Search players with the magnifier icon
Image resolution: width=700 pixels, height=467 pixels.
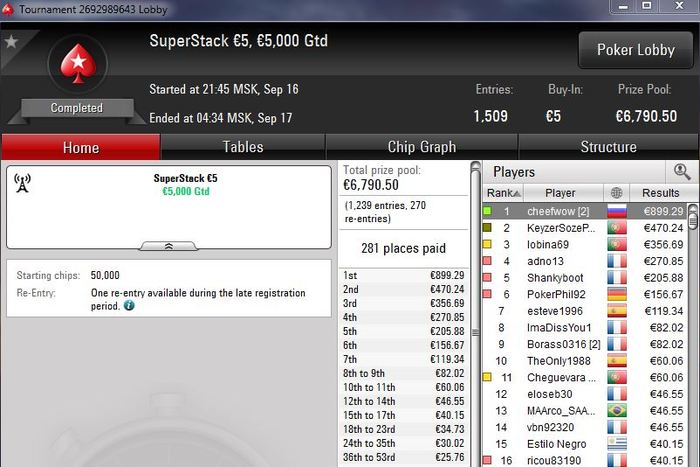pyautogui.click(x=682, y=171)
